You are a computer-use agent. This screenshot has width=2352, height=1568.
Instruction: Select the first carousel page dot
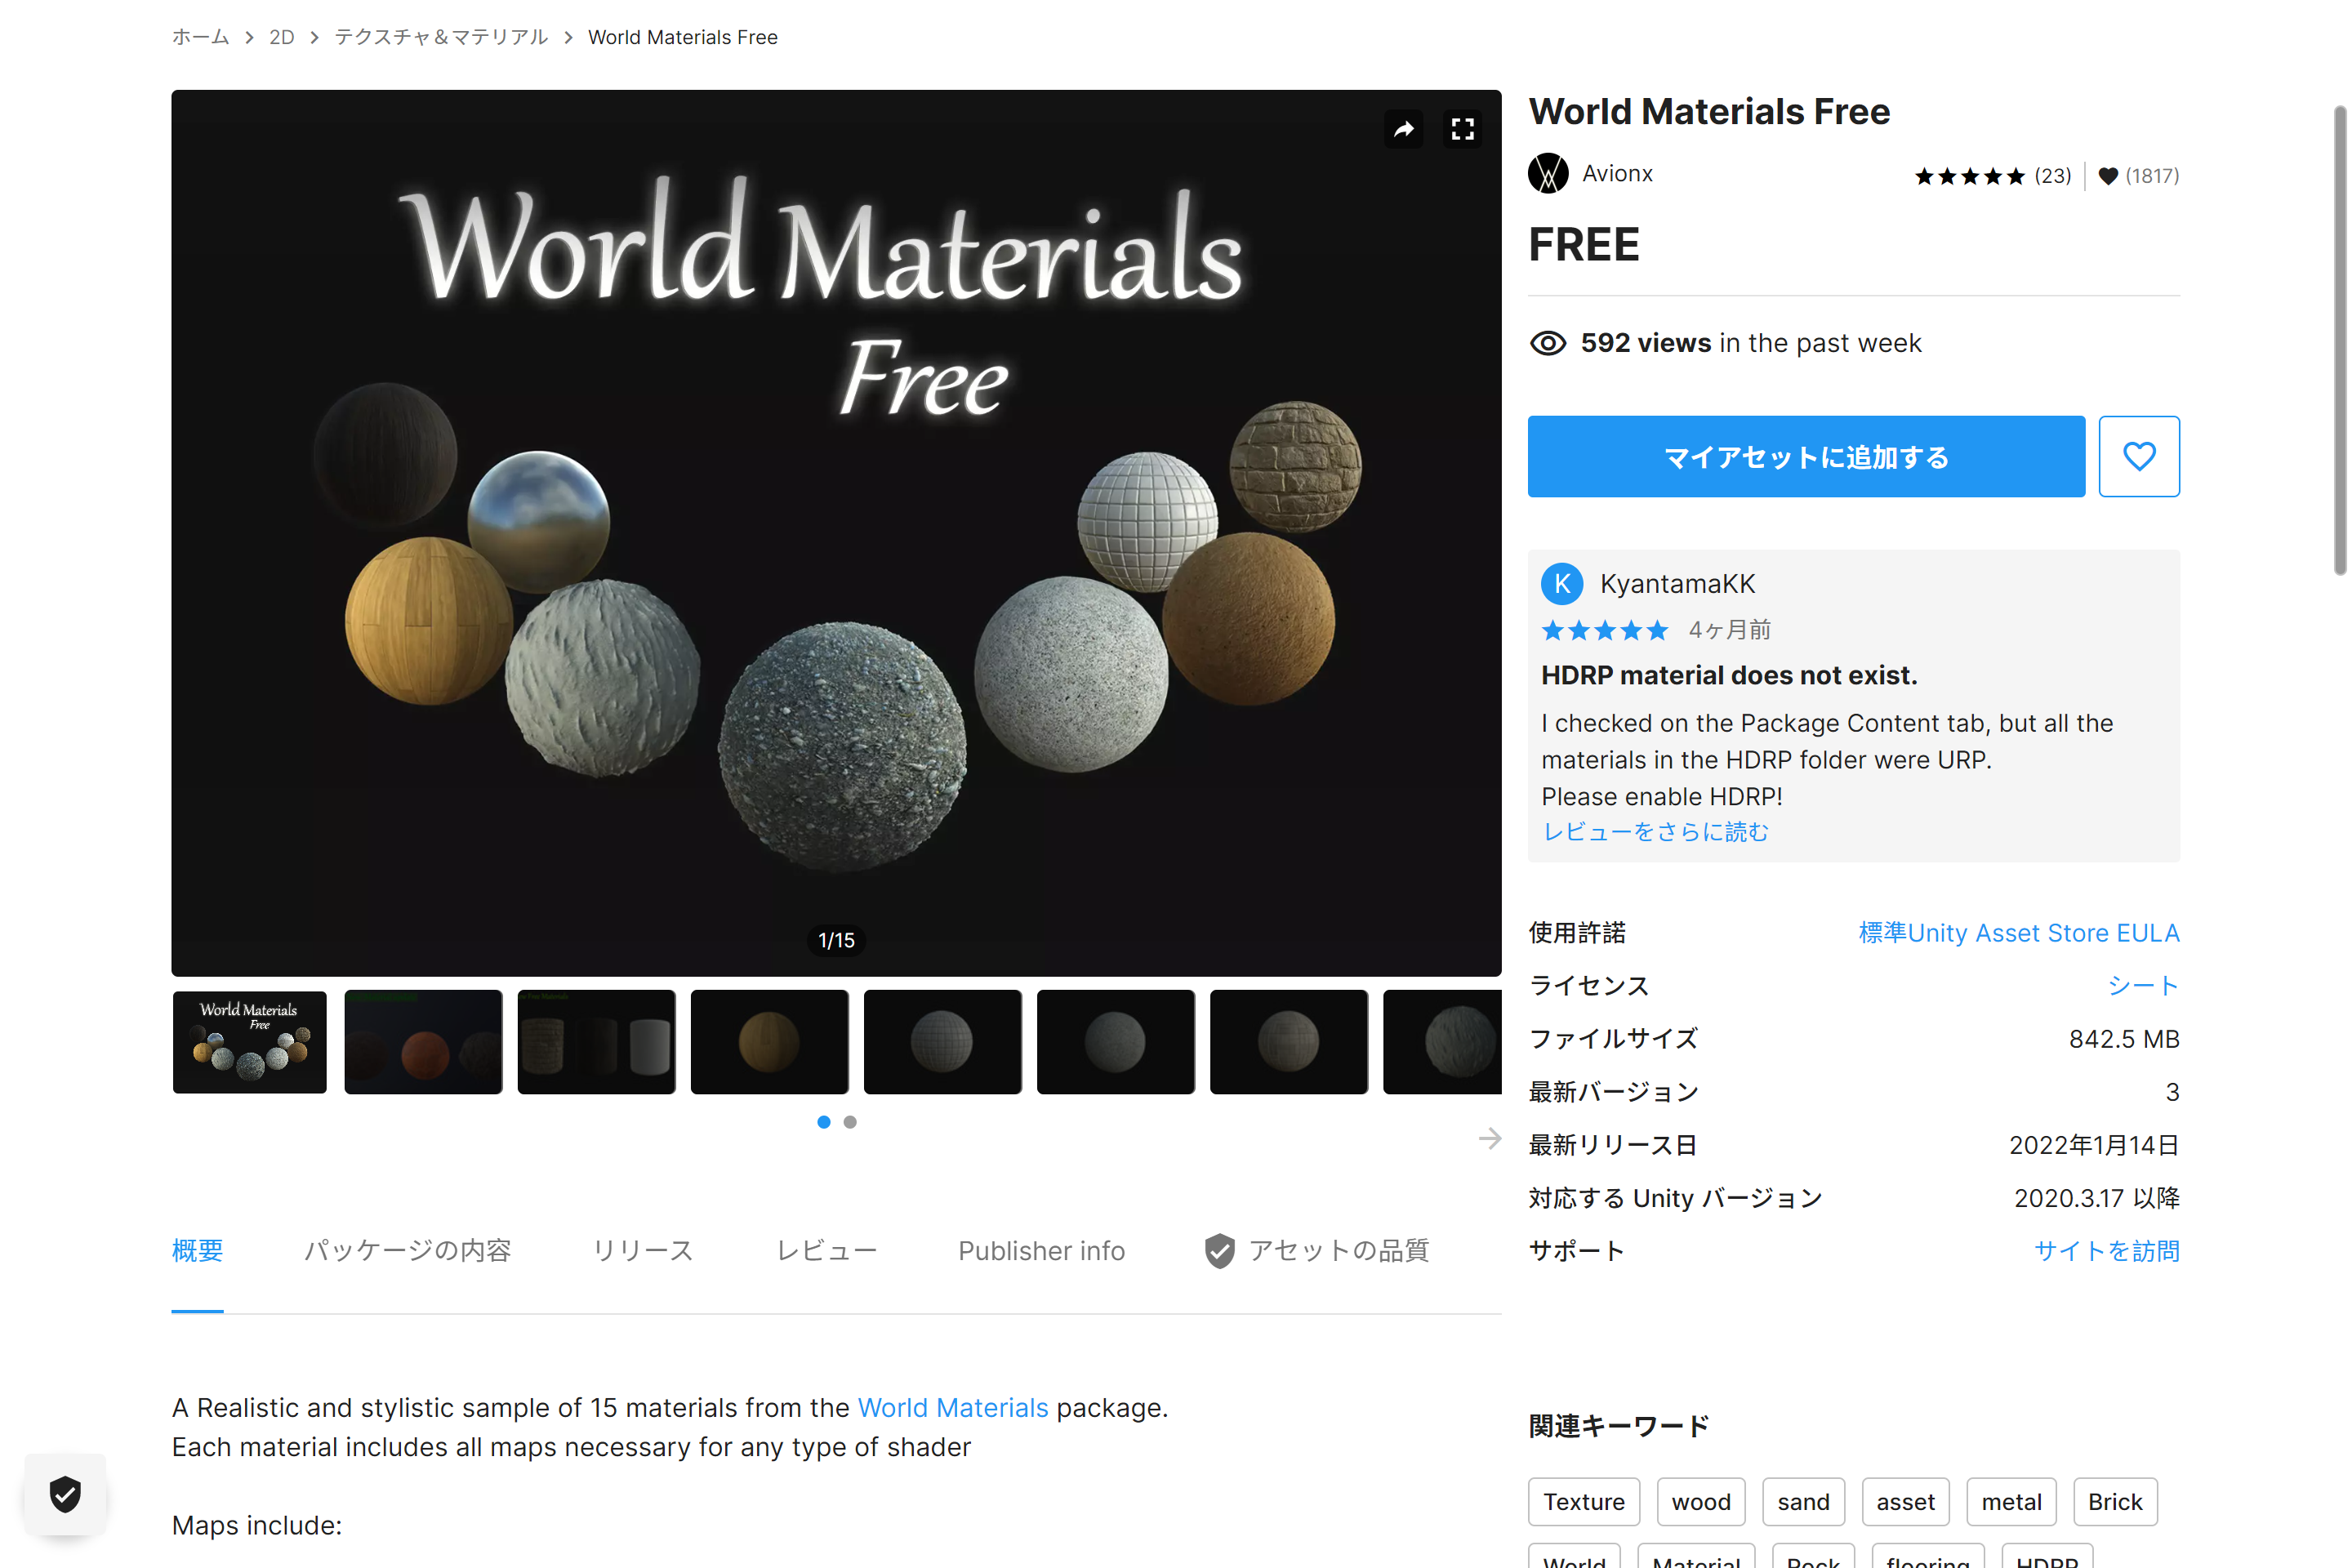tap(825, 1124)
